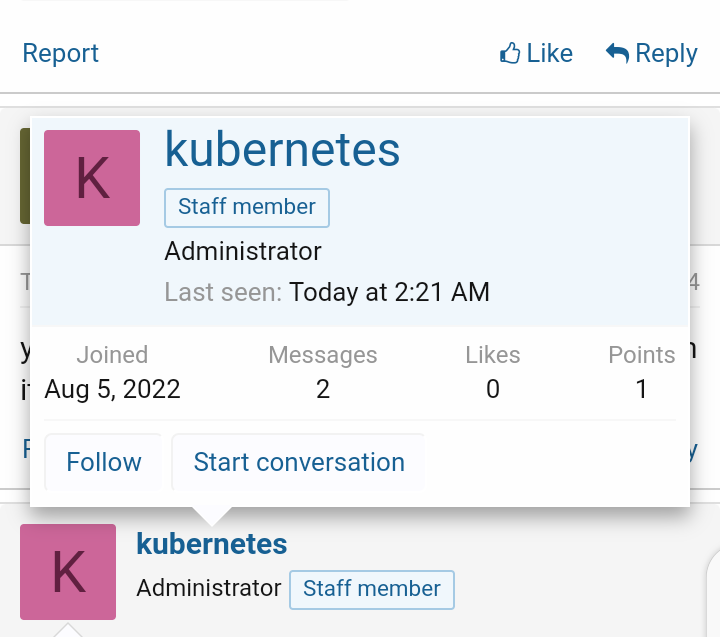Viewport: 720px width, 637px height.
Task: Click the Reply arrow icon
Action: coord(617,53)
